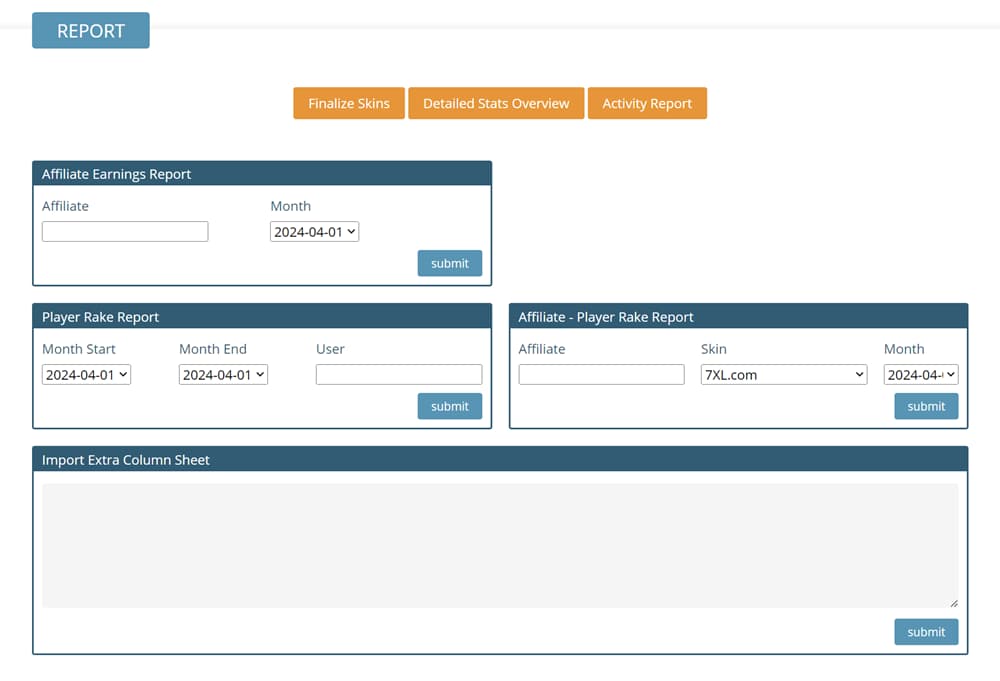The width and height of the screenshot is (1000, 681).
Task: Open the Finalize Skins page
Action: 348,103
